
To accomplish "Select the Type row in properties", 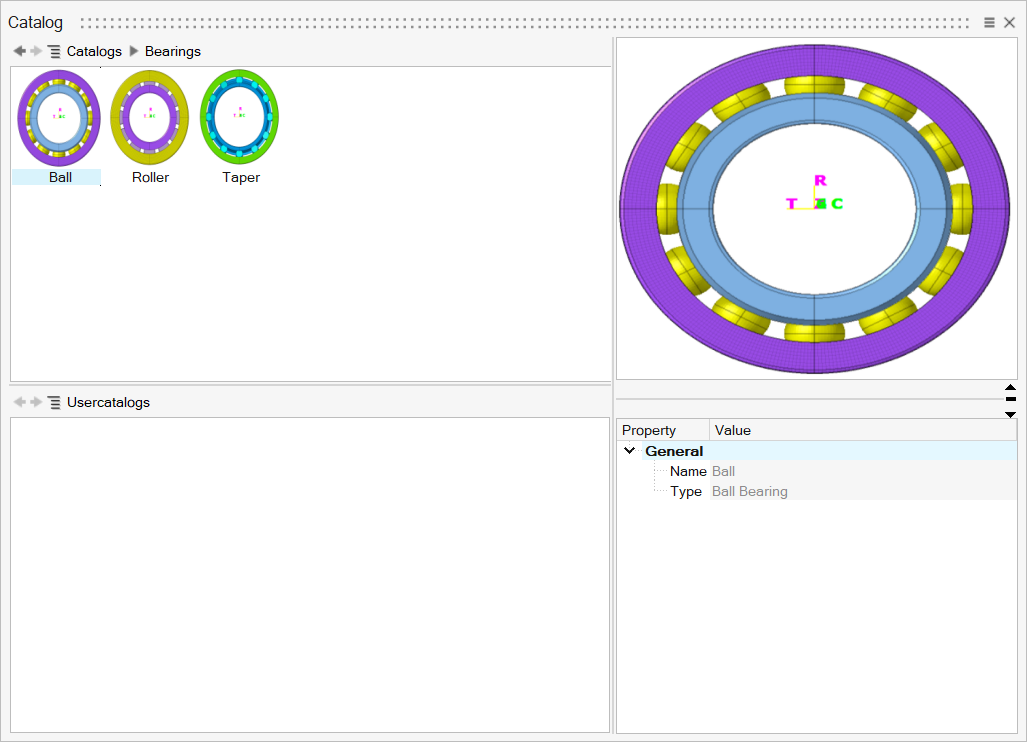I will 686,491.
